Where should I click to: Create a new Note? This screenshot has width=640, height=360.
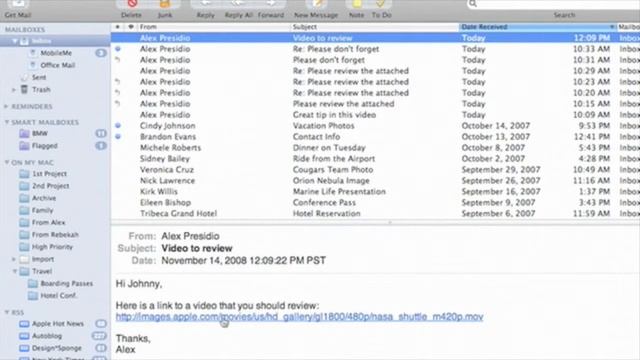click(x=356, y=9)
